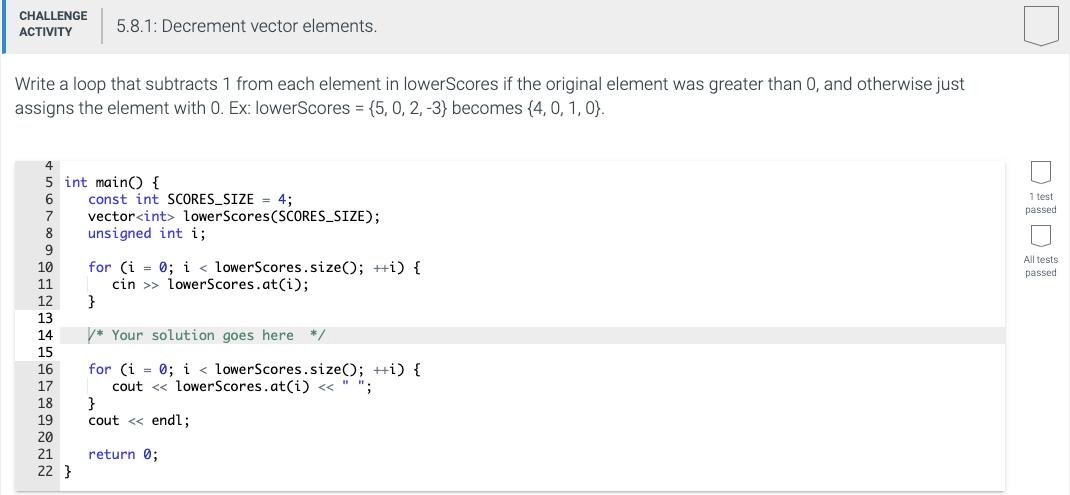Click empty line 15 in the editor
Screen dimensions: 1070x495
click(532, 352)
